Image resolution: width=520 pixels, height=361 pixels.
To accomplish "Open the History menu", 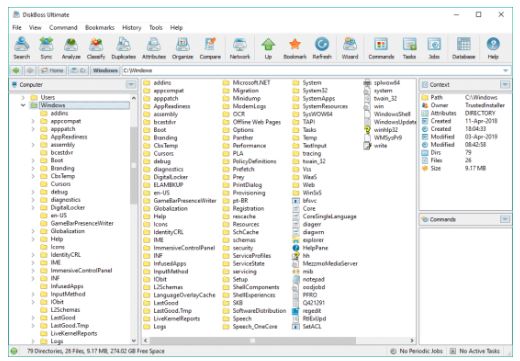I will tap(132, 28).
